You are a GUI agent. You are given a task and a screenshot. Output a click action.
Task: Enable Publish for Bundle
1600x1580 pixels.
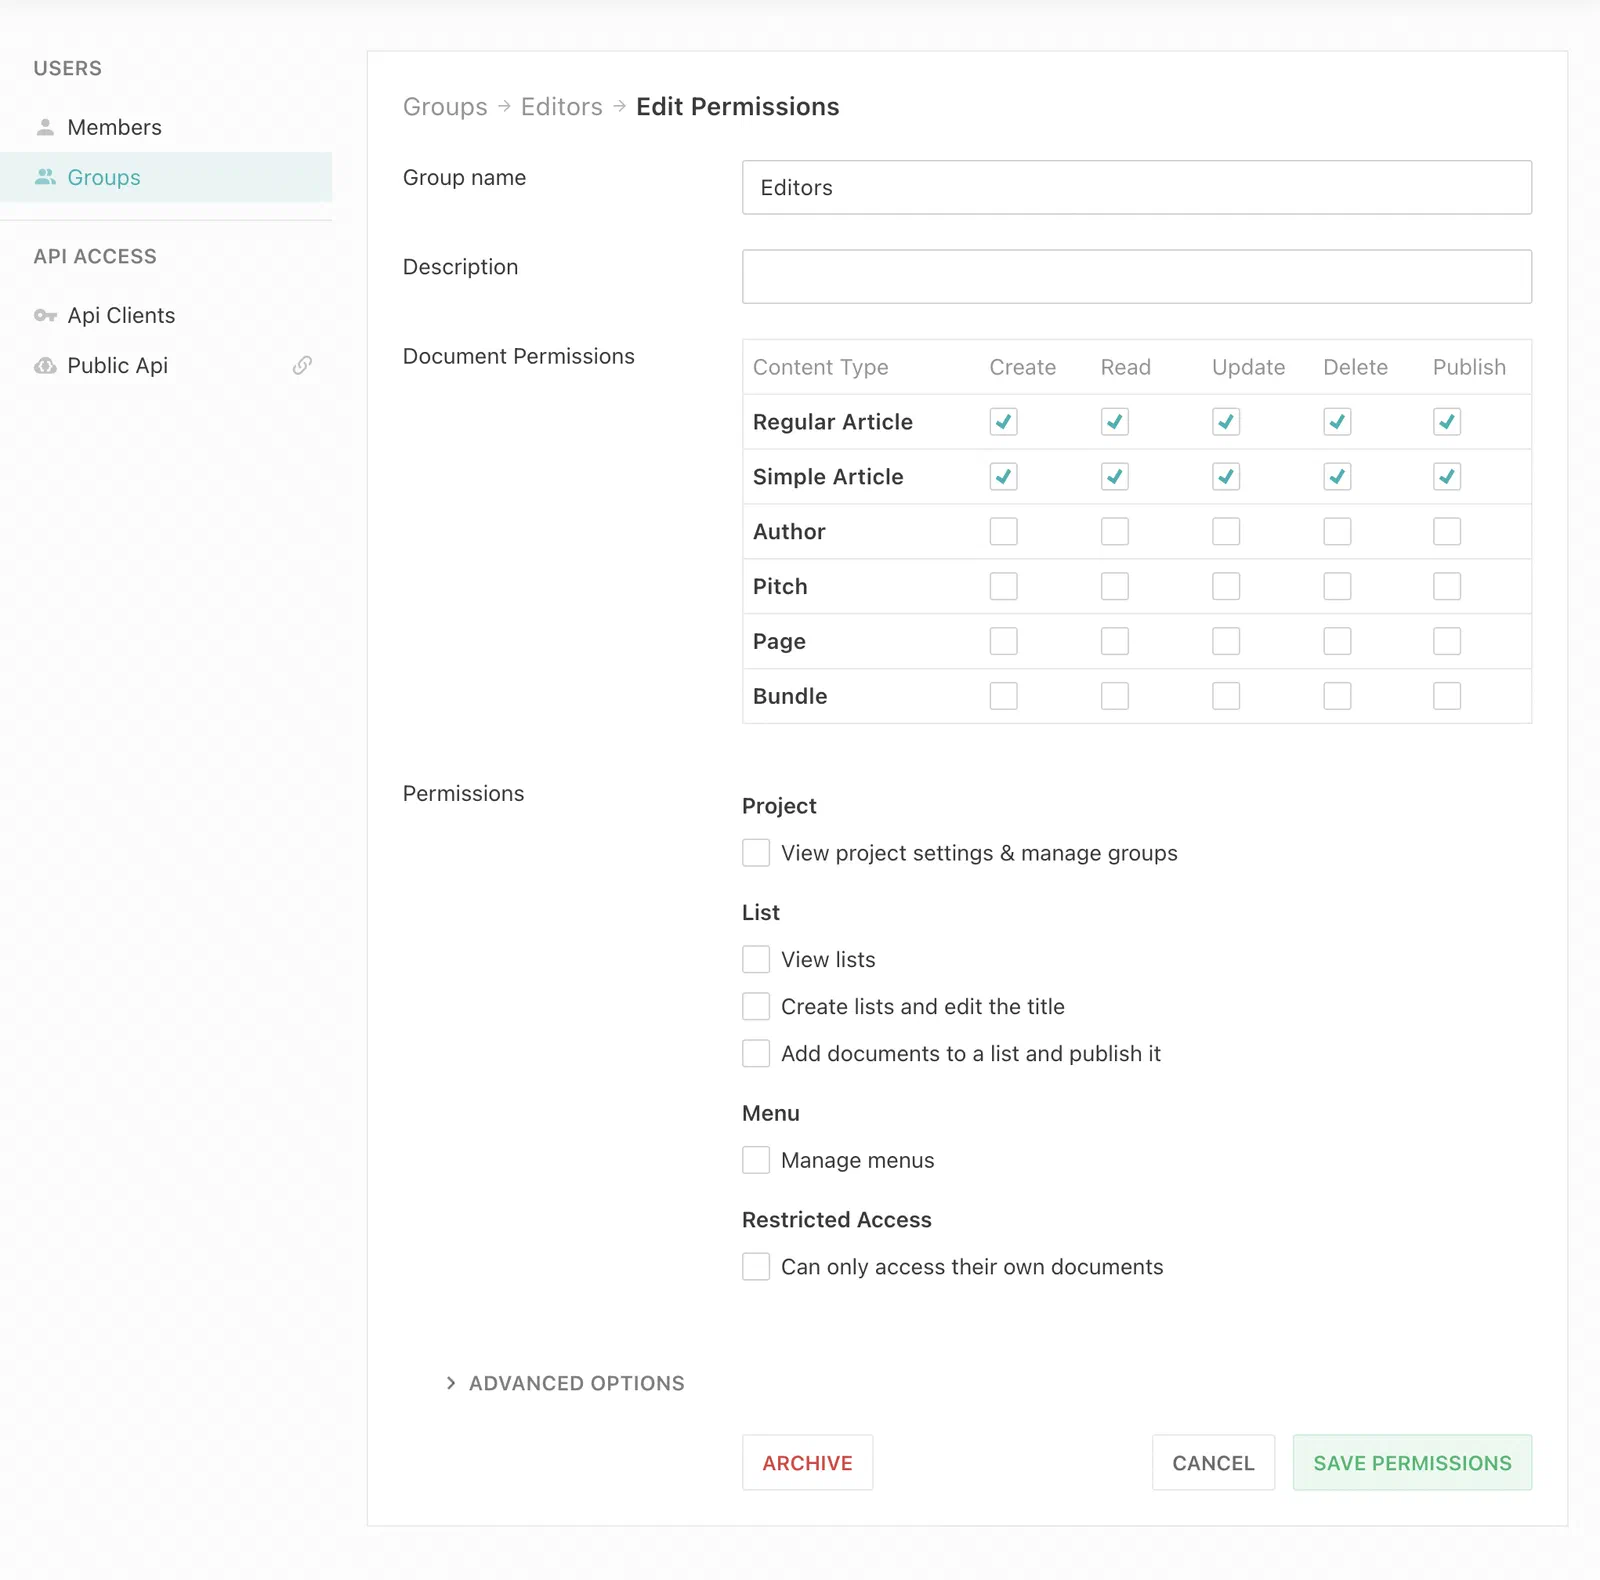(x=1447, y=696)
